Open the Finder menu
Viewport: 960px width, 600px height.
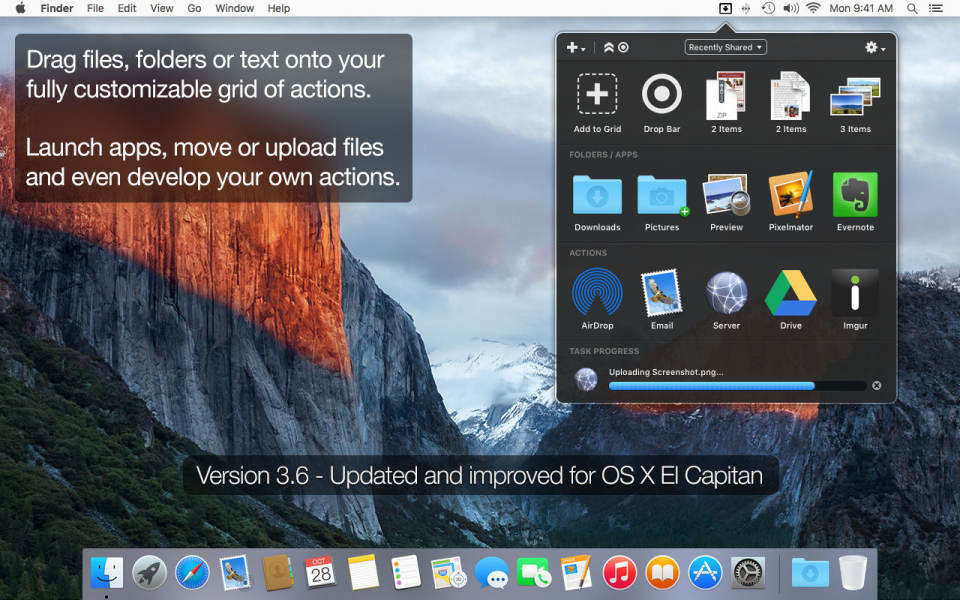57,9
